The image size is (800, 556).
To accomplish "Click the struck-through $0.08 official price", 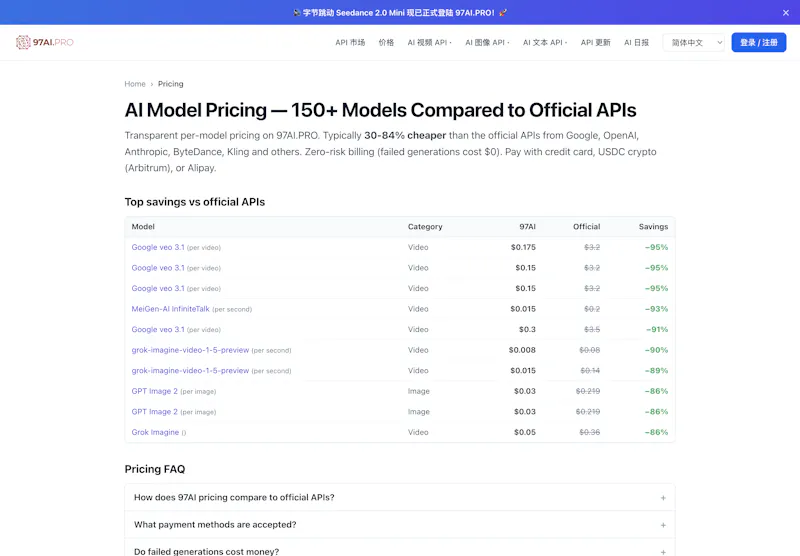I will pos(589,350).
